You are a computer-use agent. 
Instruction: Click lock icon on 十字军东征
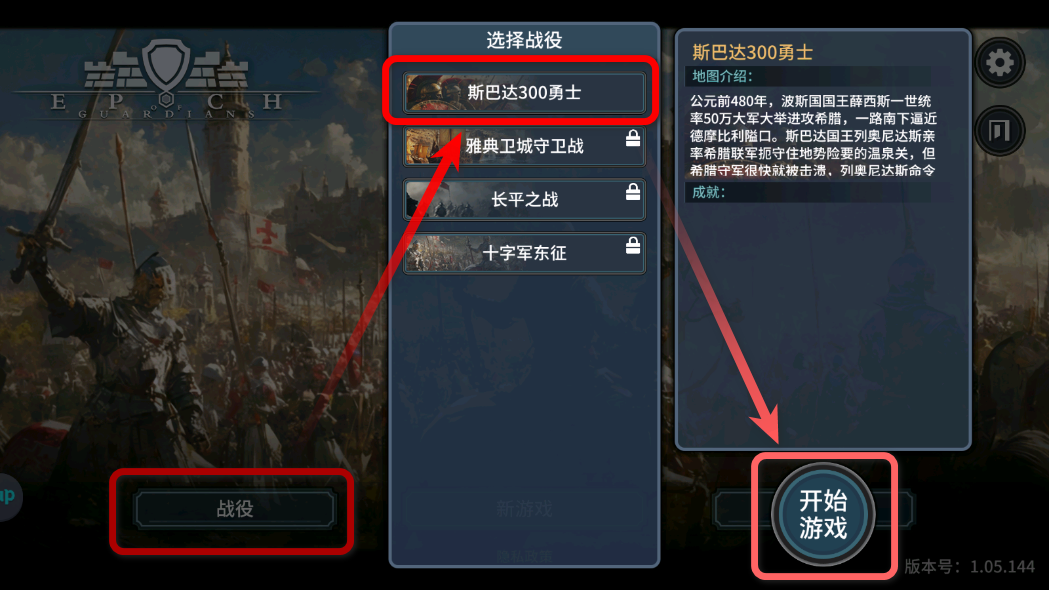coord(633,245)
